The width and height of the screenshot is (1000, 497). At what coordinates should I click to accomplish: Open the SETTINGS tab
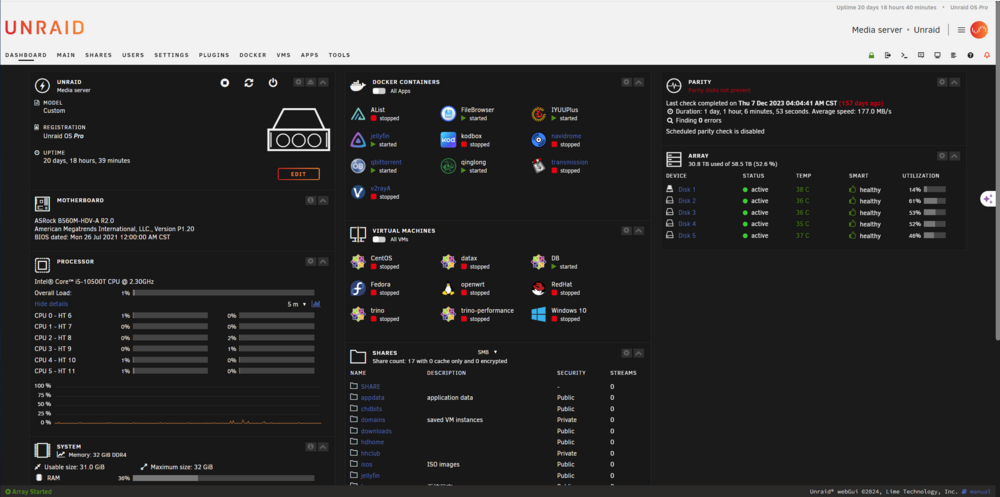(172, 55)
